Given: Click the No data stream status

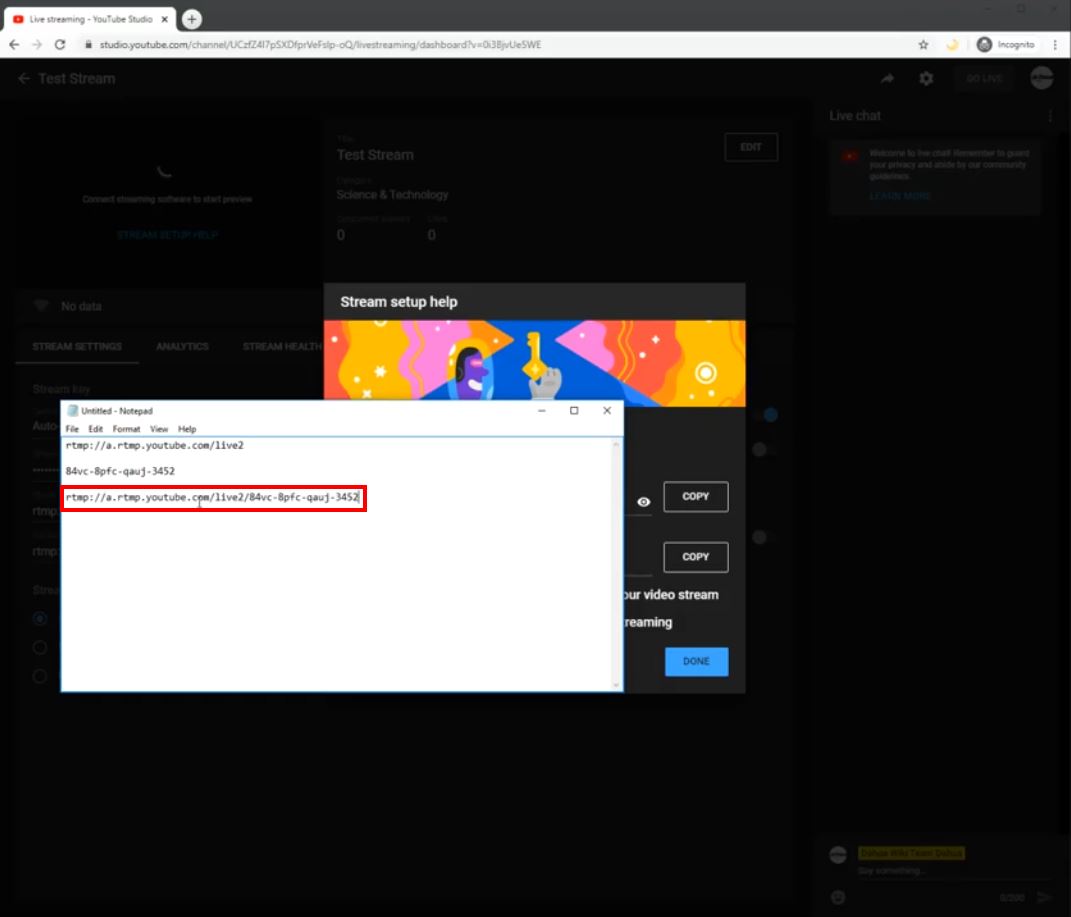Looking at the screenshot, I should 81,306.
